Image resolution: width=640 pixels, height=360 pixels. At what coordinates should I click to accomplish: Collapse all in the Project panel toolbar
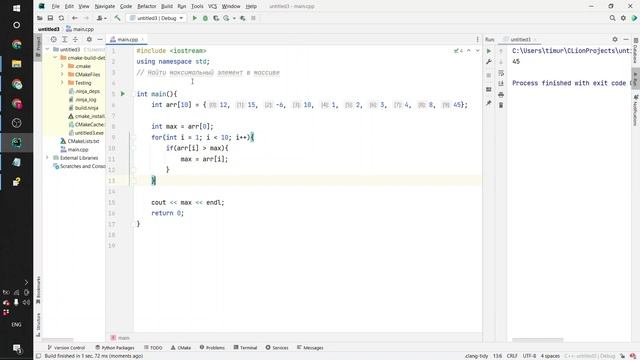point(76,39)
